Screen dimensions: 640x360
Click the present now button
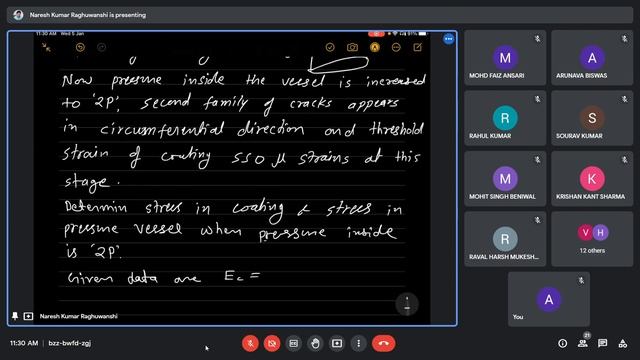(x=337, y=343)
